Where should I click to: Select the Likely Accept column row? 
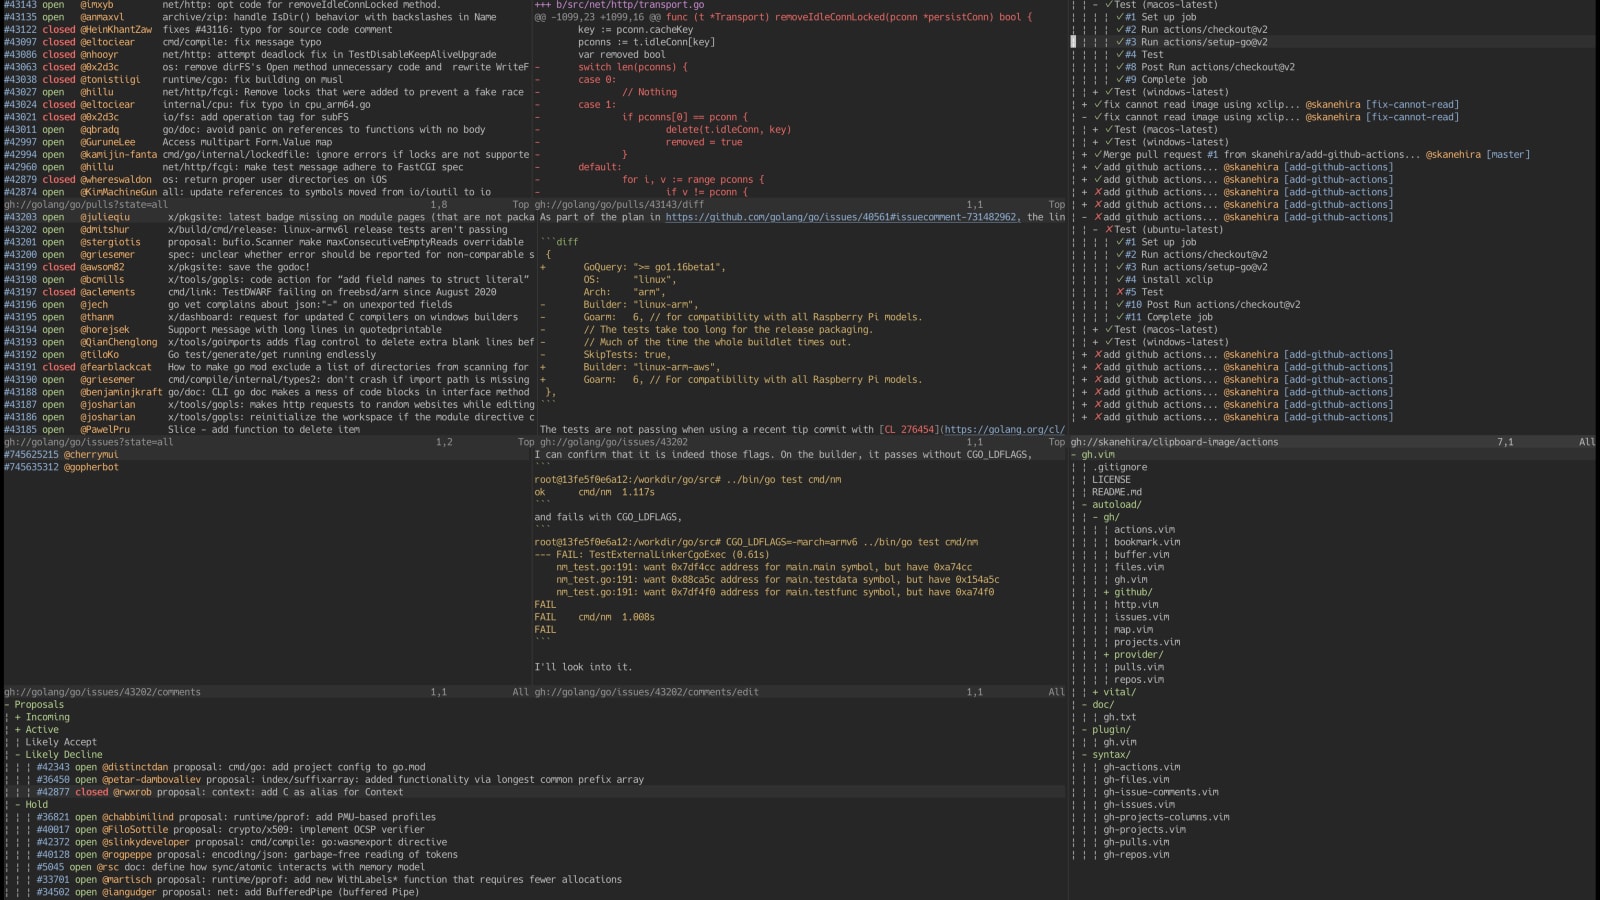coord(61,742)
